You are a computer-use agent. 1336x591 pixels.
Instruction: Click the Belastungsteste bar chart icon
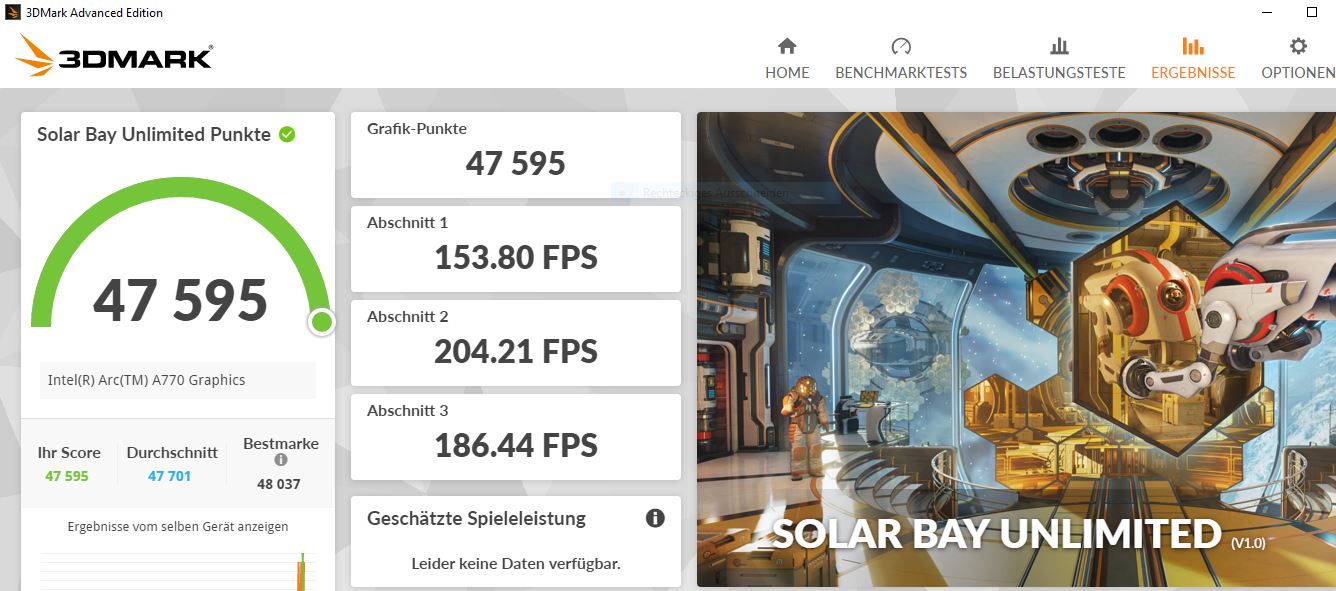[1059, 46]
